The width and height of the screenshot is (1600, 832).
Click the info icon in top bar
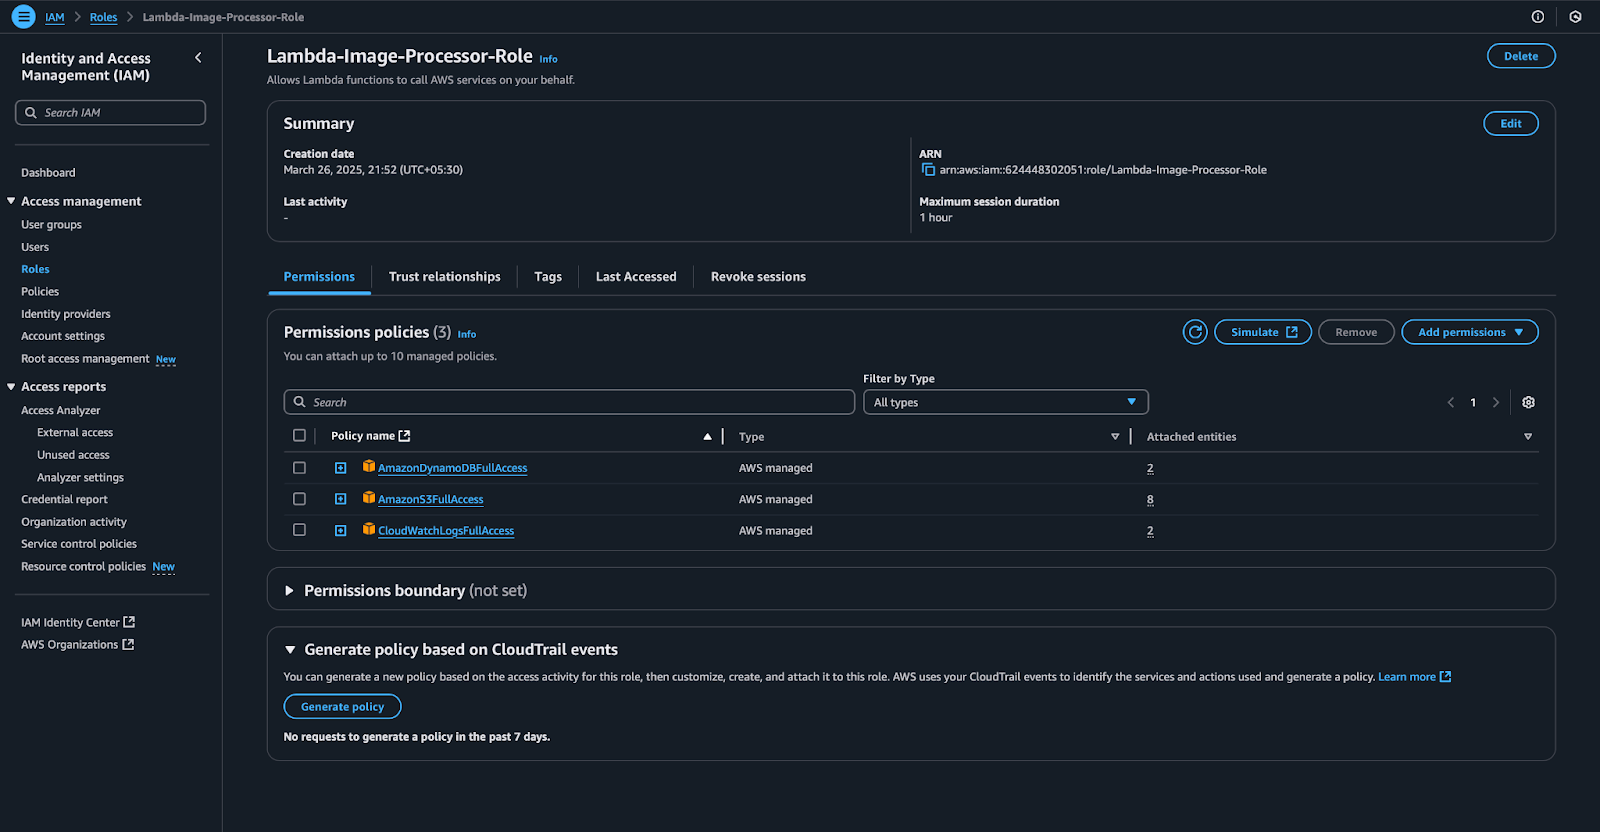[1538, 17]
